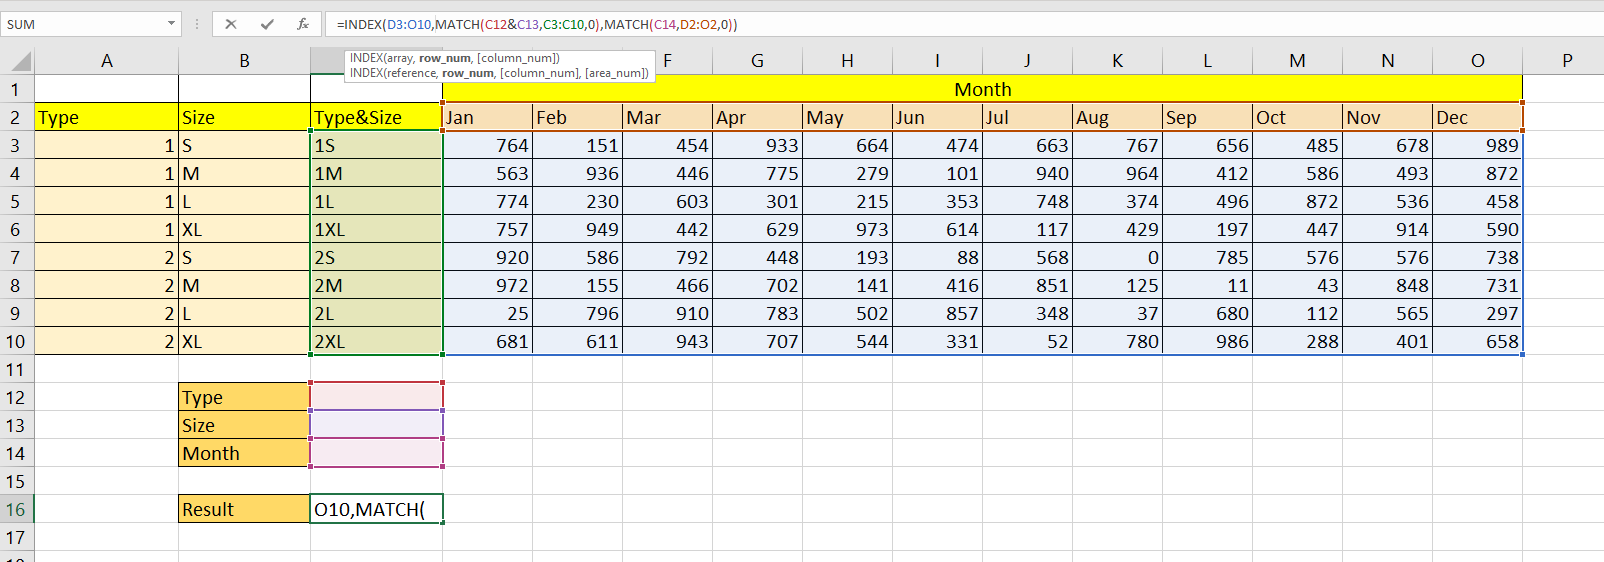Expand the Name Box dropdown arrow
This screenshot has height=562, width=1604.
point(171,24)
